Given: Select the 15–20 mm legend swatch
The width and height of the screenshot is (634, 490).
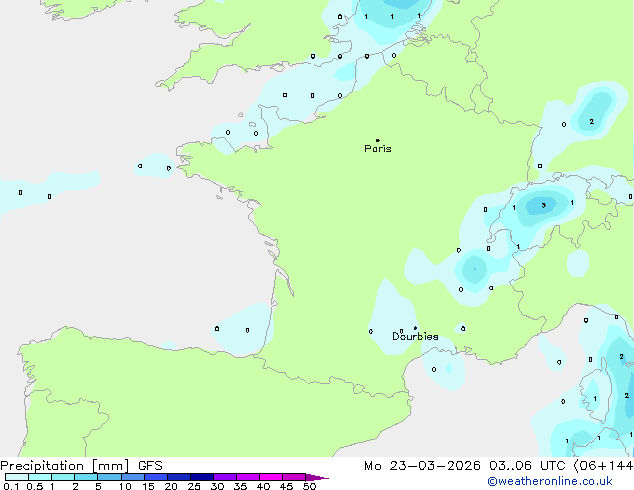Looking at the screenshot, I should [x=156, y=477].
